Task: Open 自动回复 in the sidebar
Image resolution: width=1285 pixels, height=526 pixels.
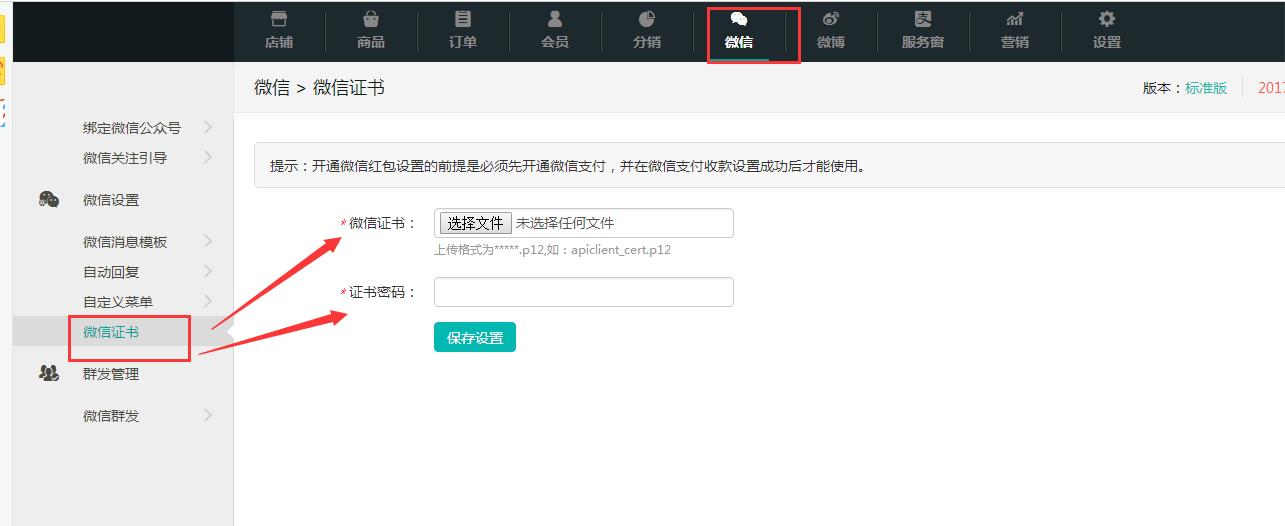Action: click(x=111, y=272)
